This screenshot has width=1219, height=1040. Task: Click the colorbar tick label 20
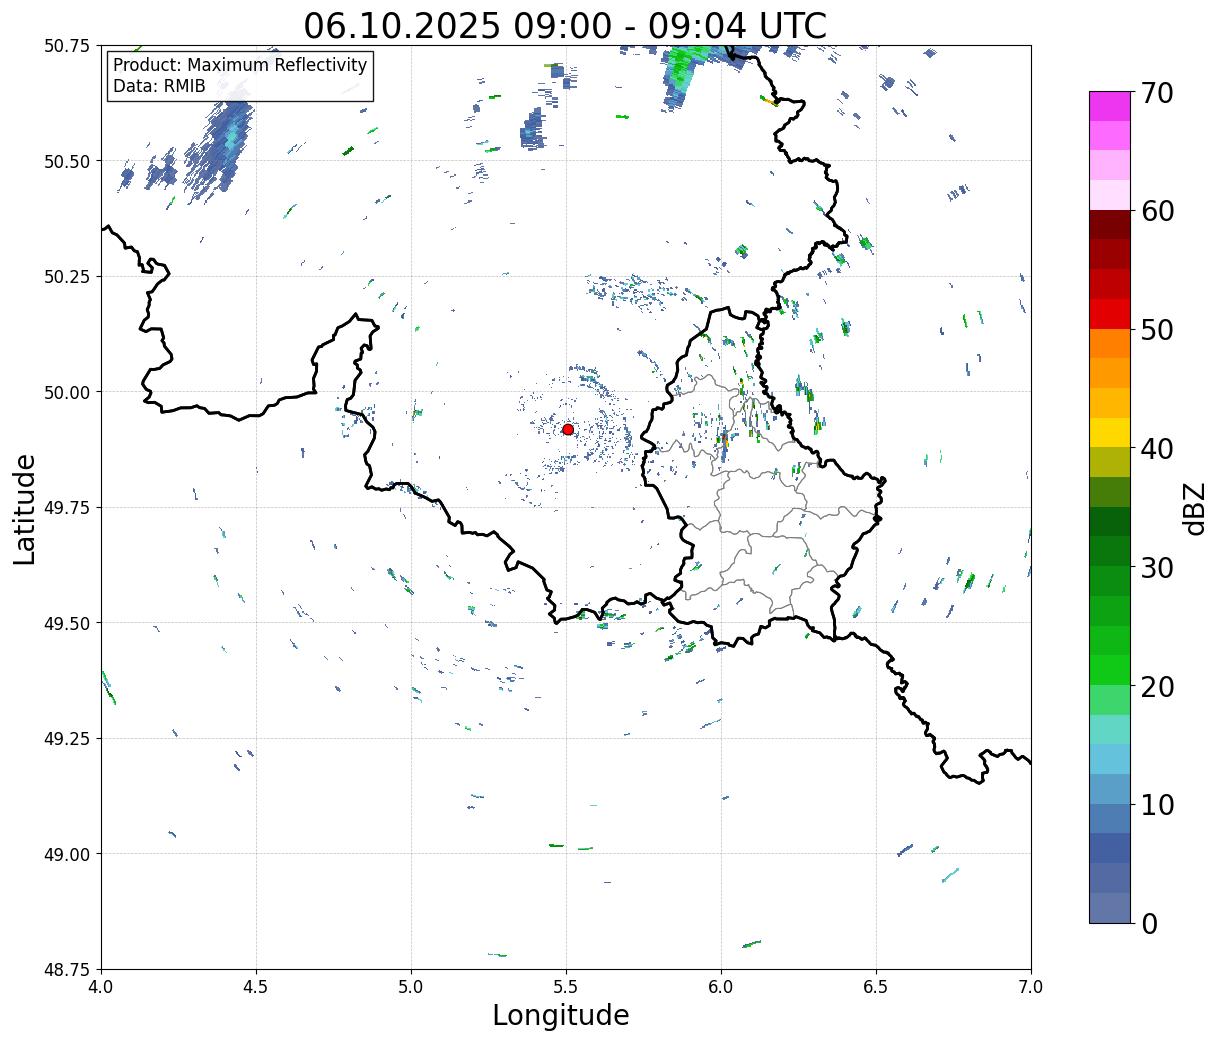(x=1156, y=687)
